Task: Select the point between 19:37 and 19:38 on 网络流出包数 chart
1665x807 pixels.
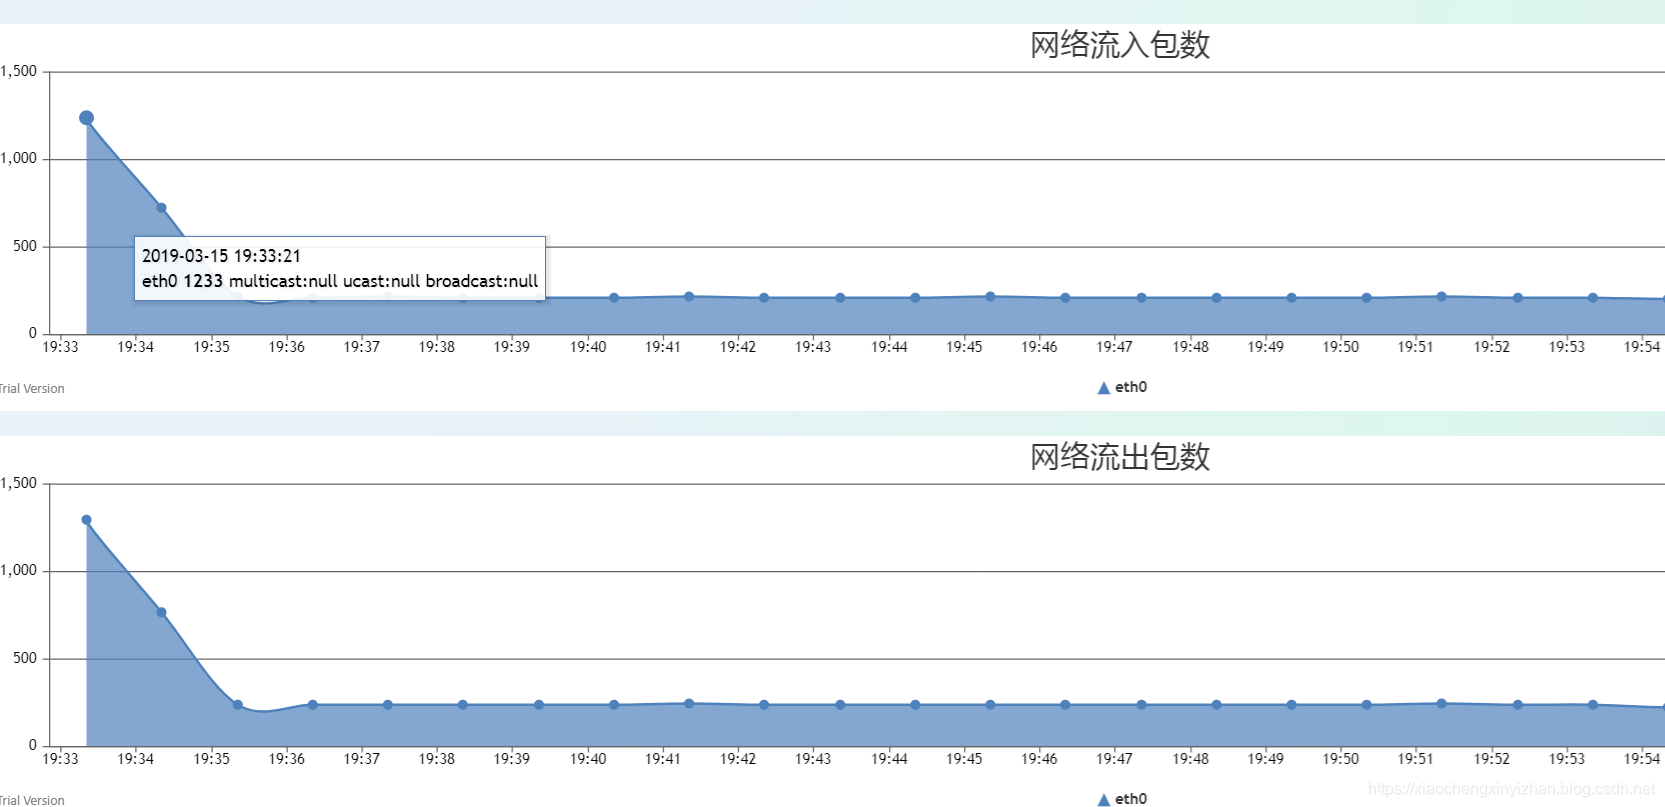Action: tap(387, 705)
